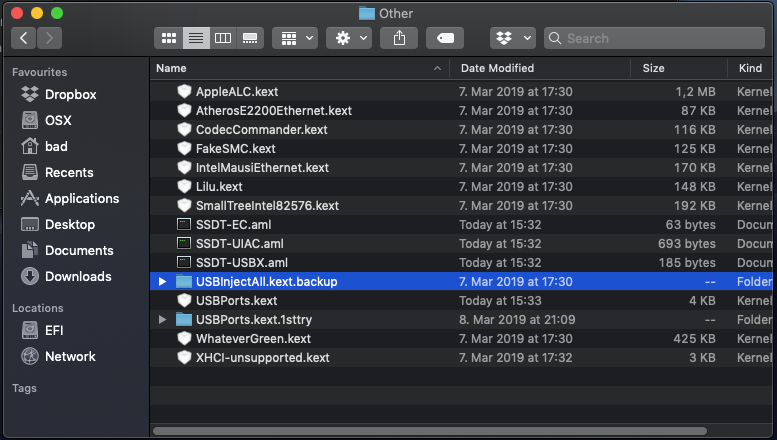This screenshot has height=440, width=777.
Task: Open the gear Action menu
Action: [349, 38]
